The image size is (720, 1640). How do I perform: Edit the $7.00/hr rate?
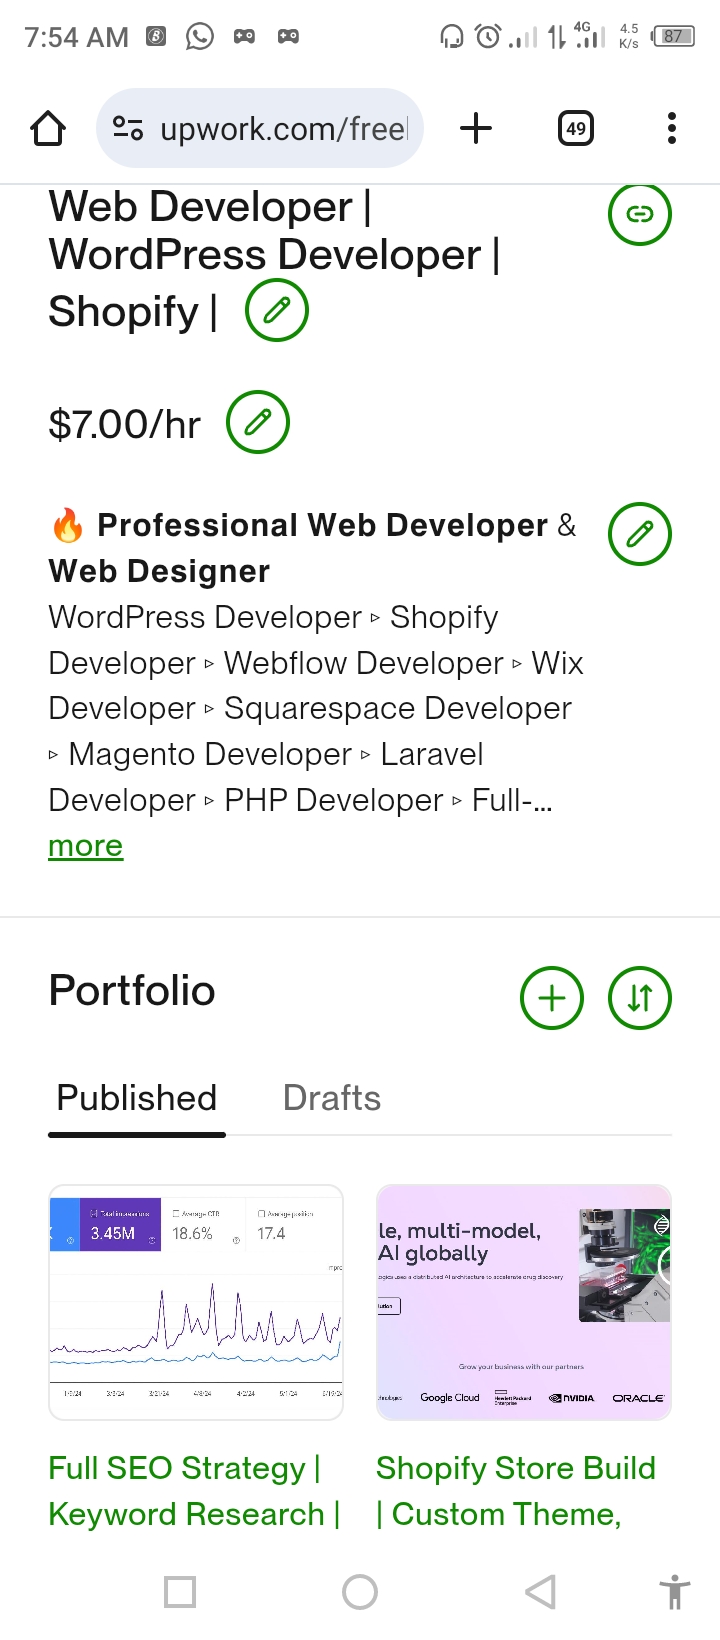(257, 423)
